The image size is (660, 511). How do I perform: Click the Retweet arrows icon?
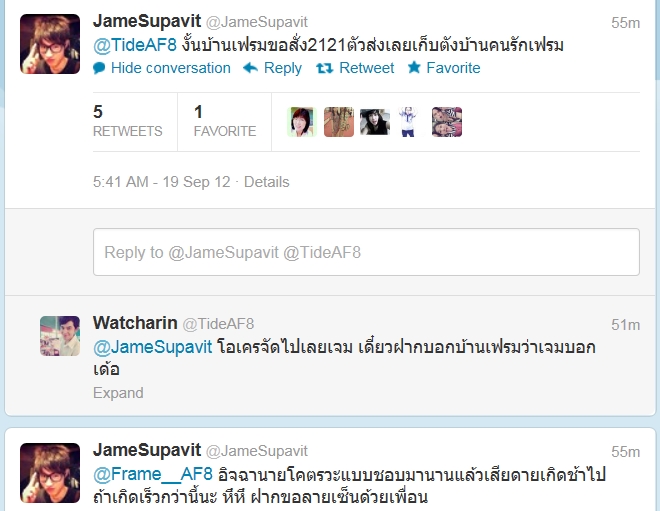[x=325, y=68]
